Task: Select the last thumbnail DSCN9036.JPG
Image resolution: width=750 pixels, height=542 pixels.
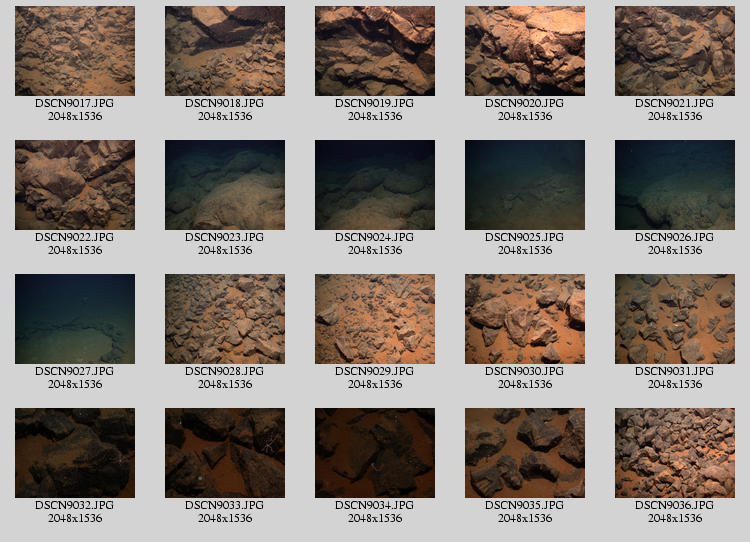Action: pyautogui.click(x=675, y=453)
